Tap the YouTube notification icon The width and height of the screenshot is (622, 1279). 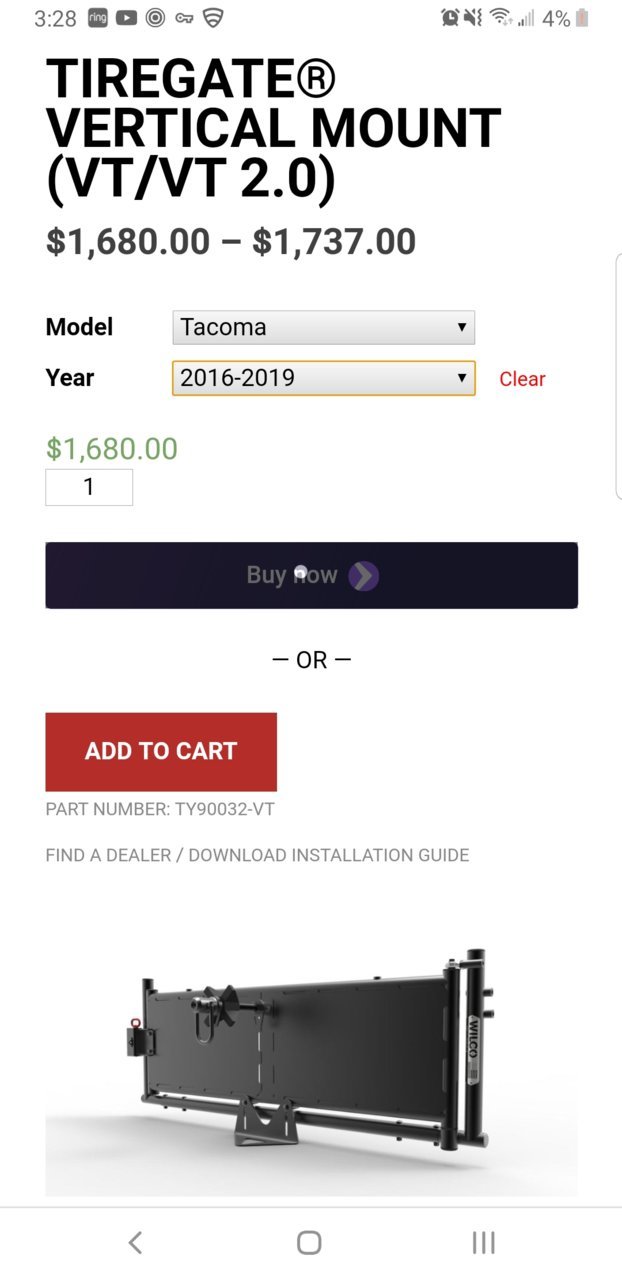point(126,18)
